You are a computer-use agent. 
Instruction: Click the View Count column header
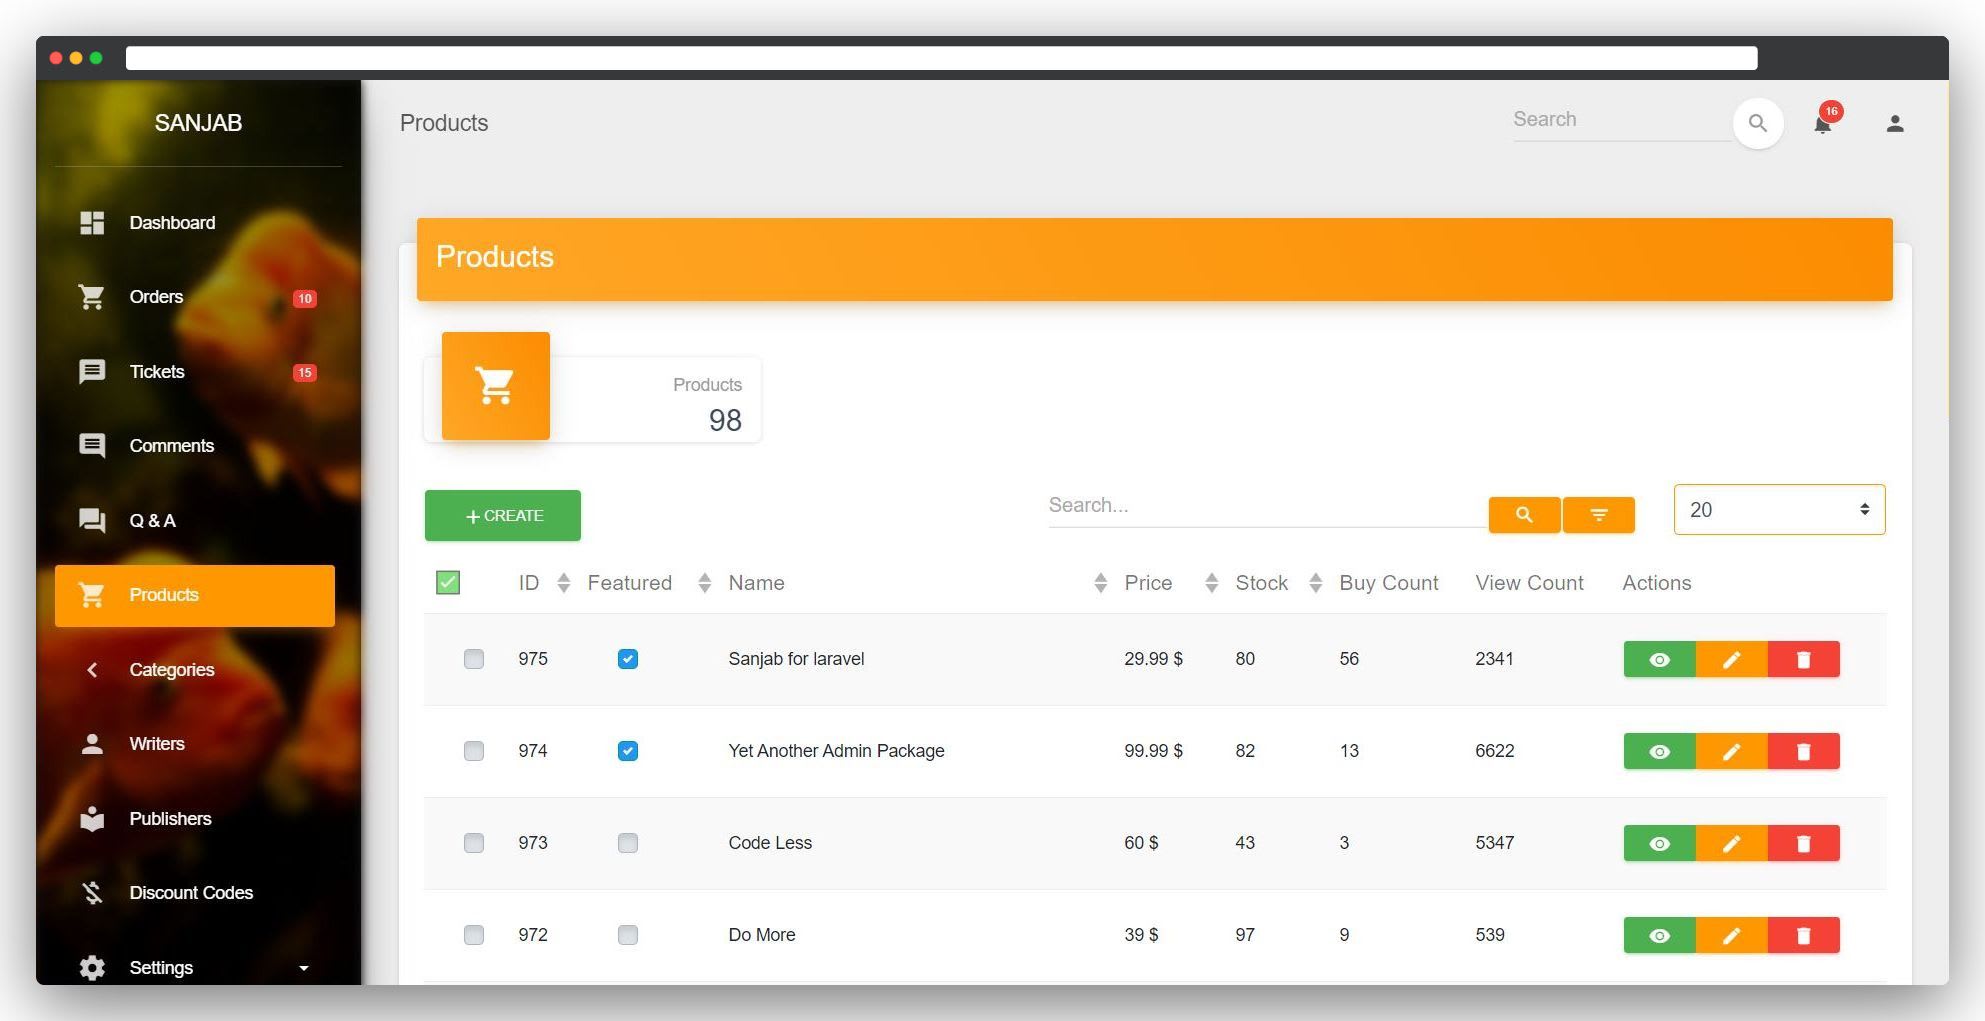1529,583
